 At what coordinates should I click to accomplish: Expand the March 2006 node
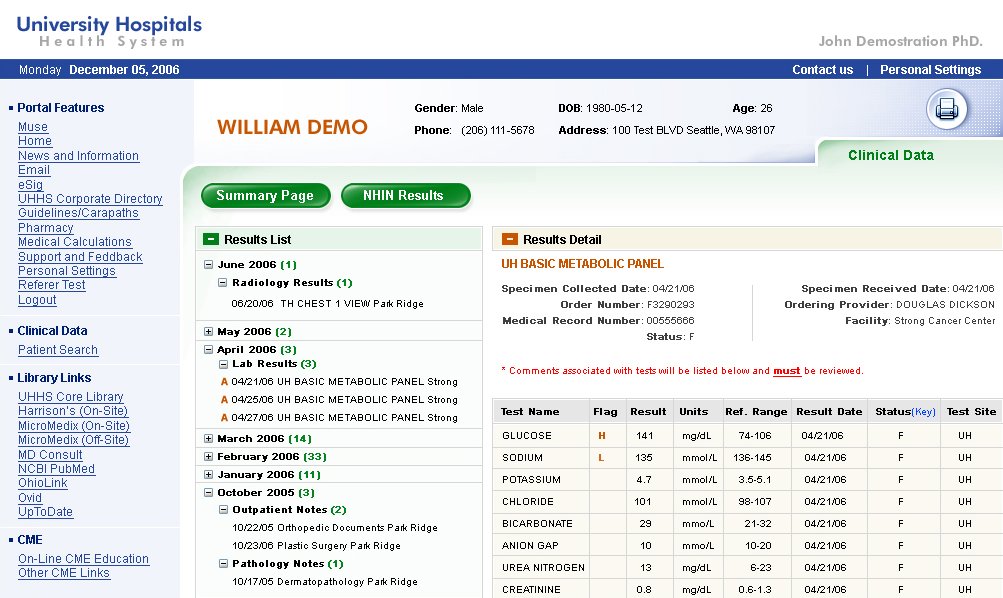(209, 439)
